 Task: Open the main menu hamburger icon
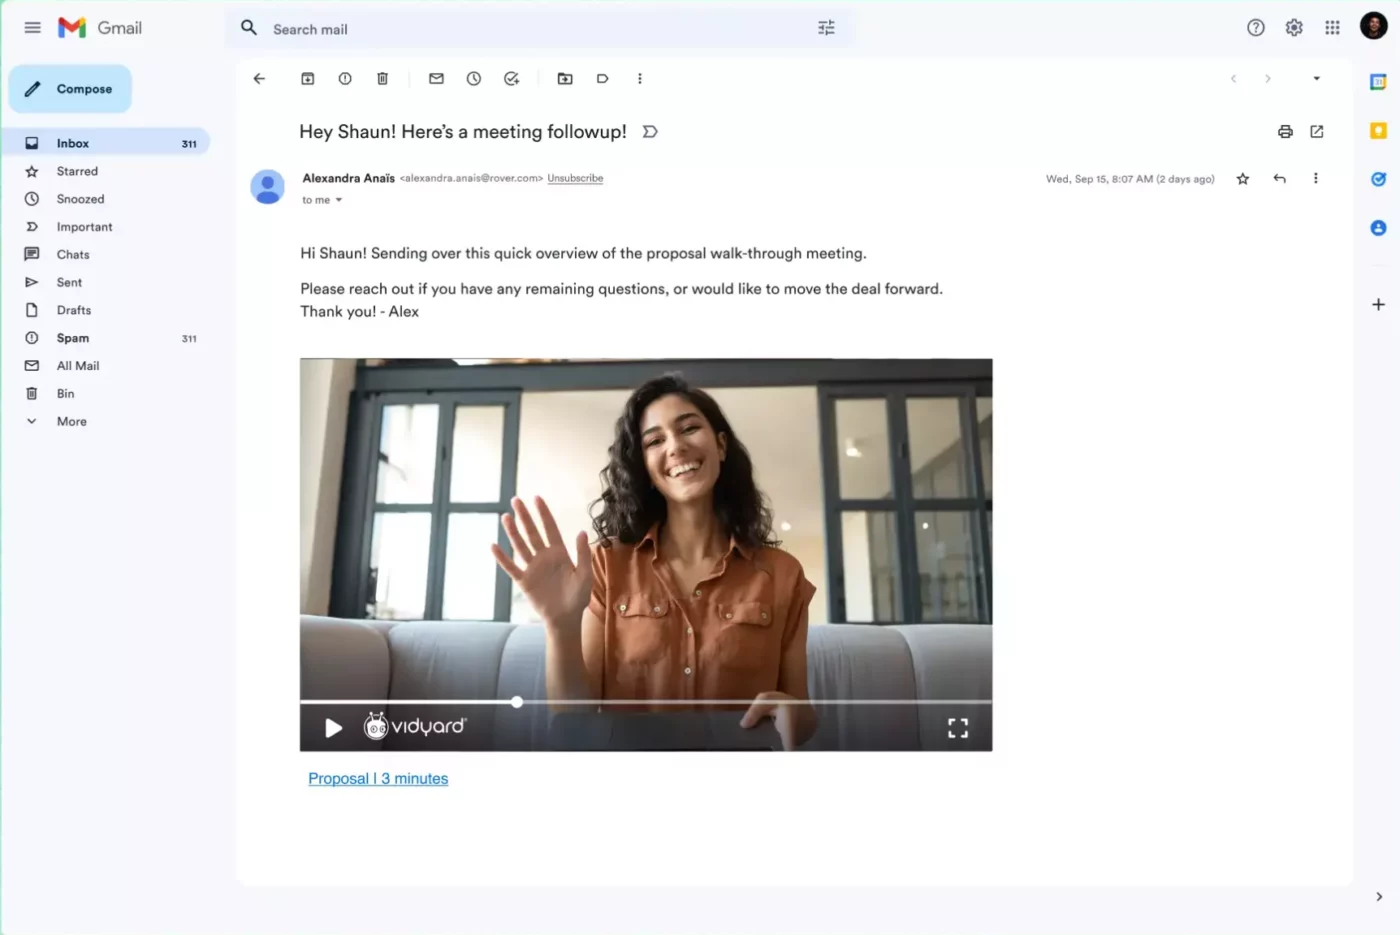point(32,28)
